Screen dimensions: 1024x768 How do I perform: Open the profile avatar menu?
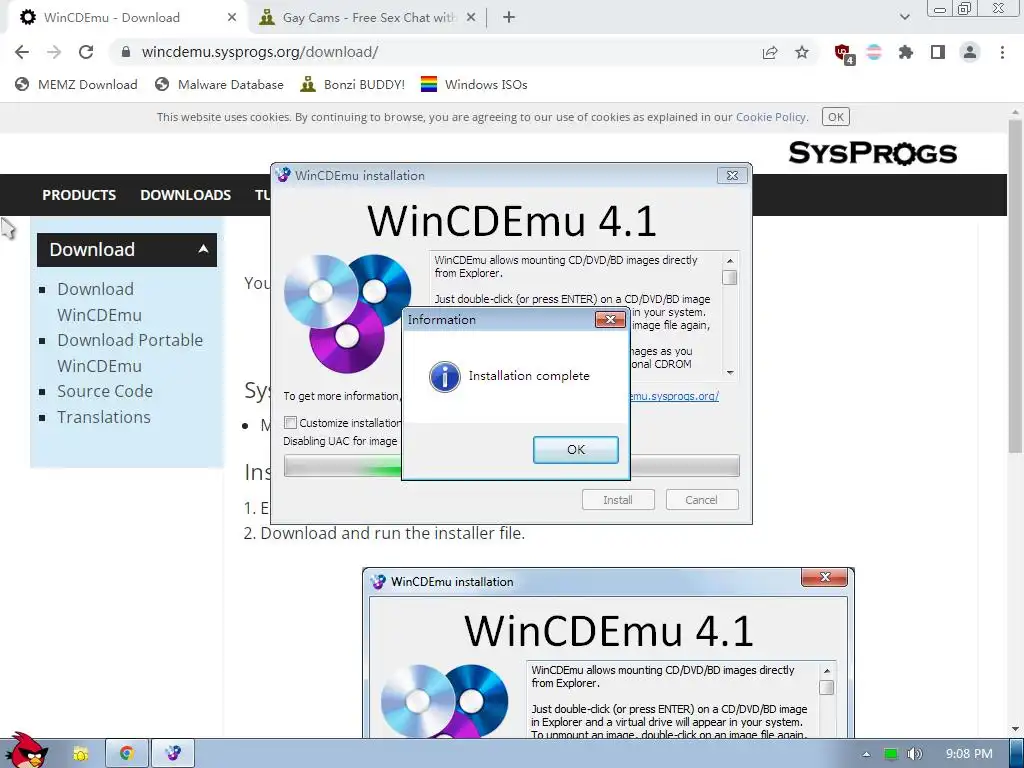click(970, 52)
